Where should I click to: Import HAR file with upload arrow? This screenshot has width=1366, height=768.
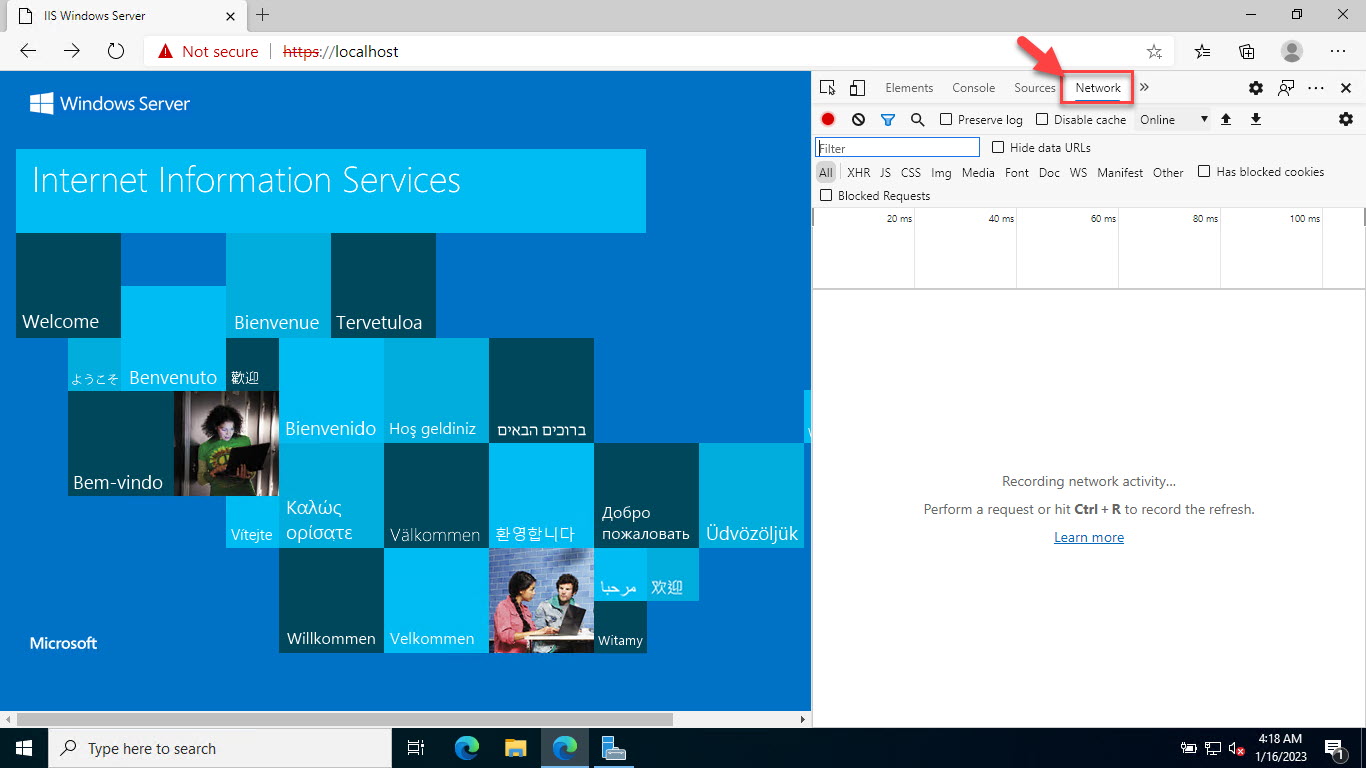click(x=1226, y=119)
